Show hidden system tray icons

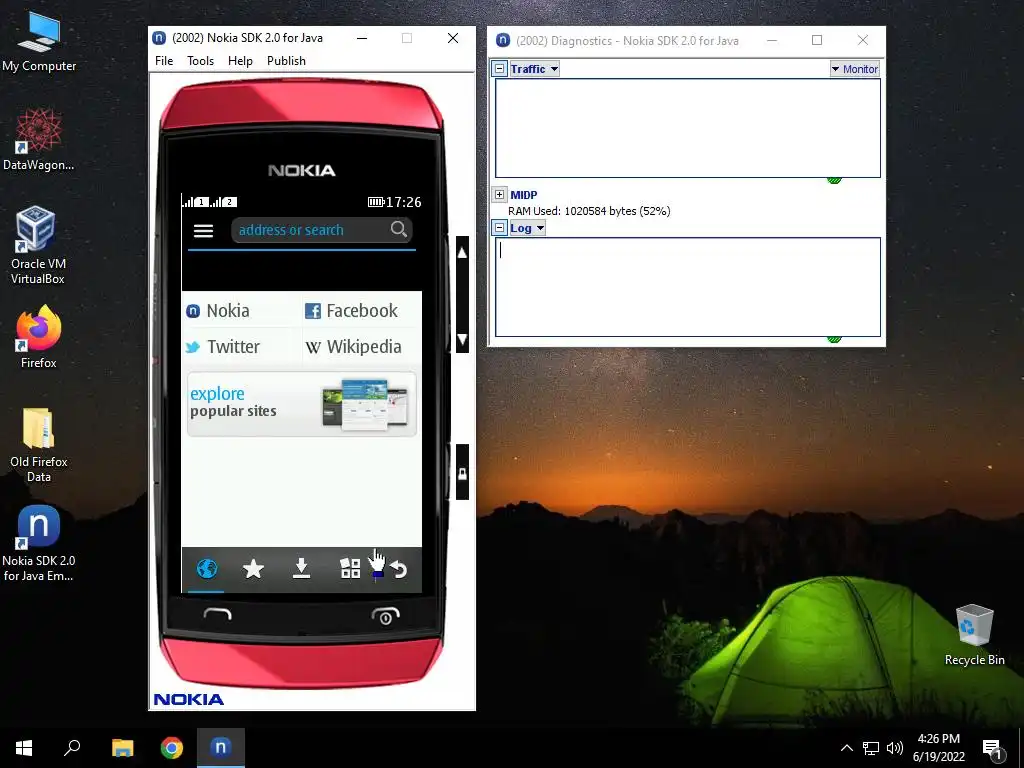point(846,748)
